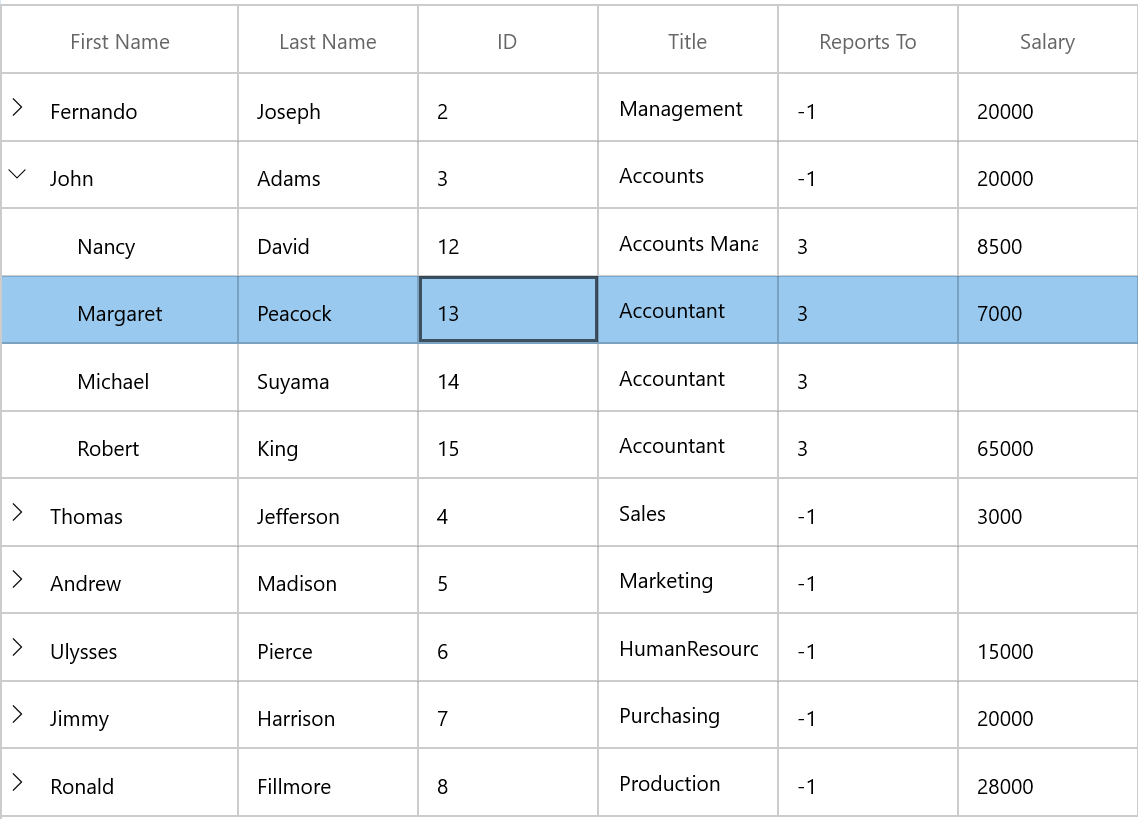Click the Title column header
The image size is (1138, 819).
688,42
